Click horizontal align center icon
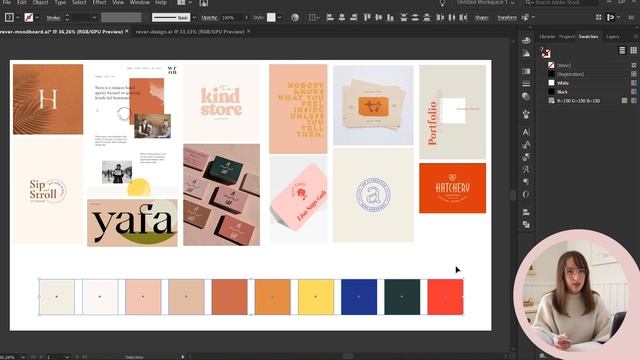 (342, 18)
